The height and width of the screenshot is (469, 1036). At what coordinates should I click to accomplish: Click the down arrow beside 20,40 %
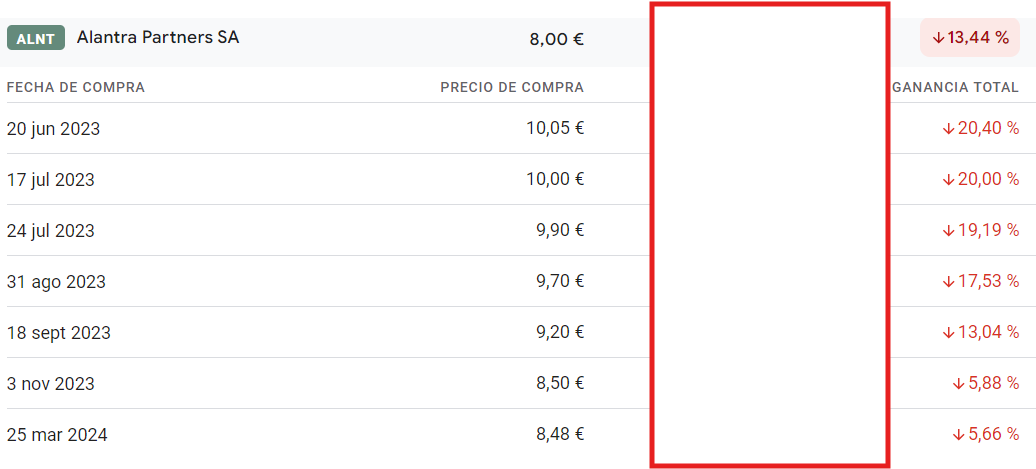[x=948, y=129]
